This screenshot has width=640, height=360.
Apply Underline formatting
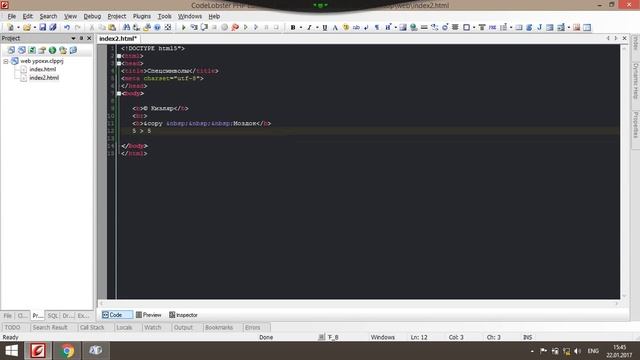tap(325, 27)
